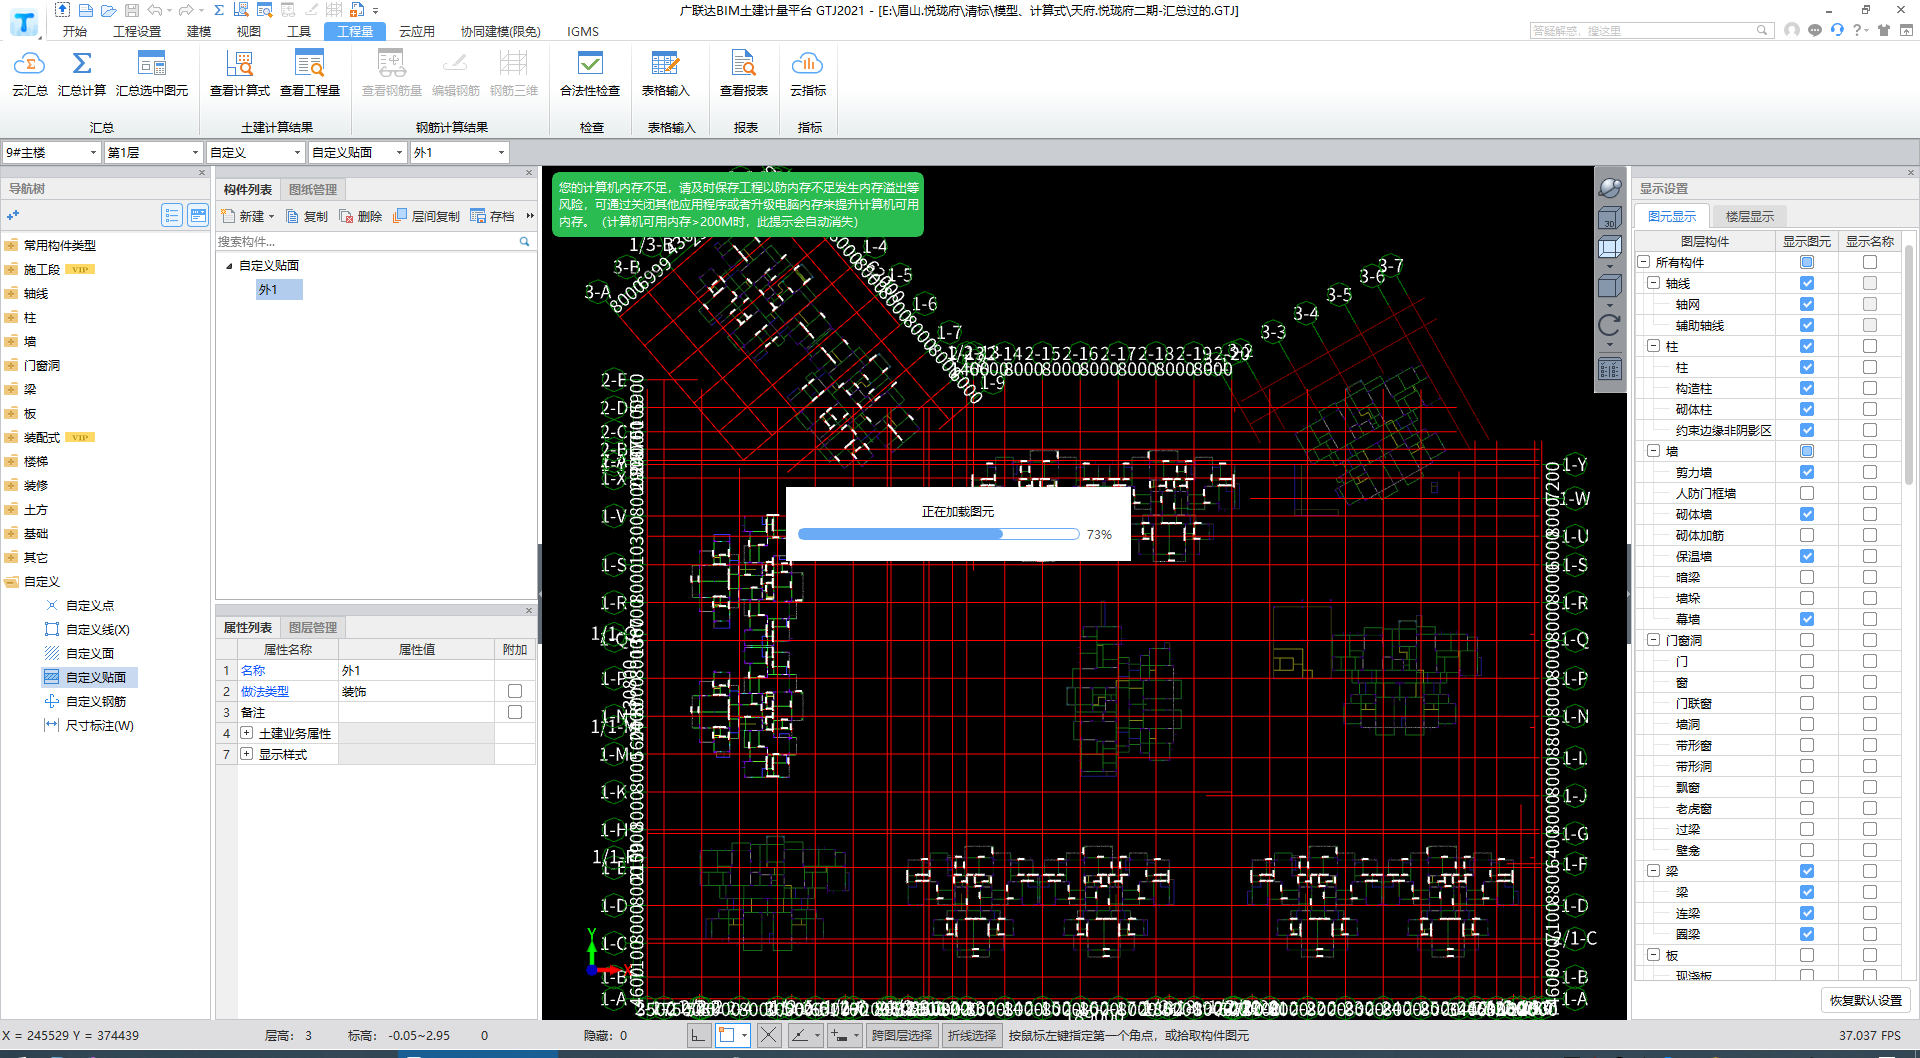Open 第1层 floor dropdown
Screen dimensions: 1920x1058
tap(154, 152)
